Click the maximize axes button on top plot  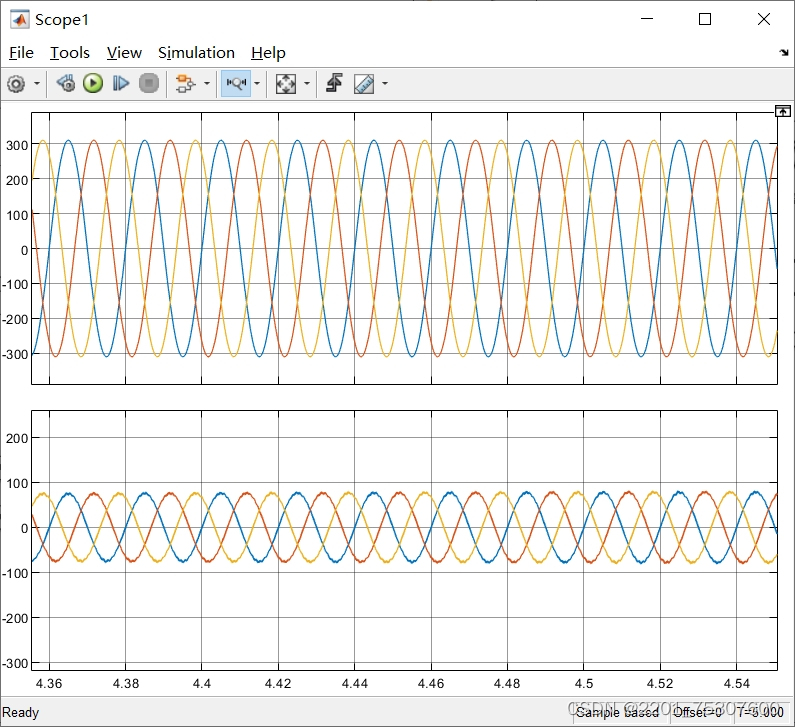783,112
